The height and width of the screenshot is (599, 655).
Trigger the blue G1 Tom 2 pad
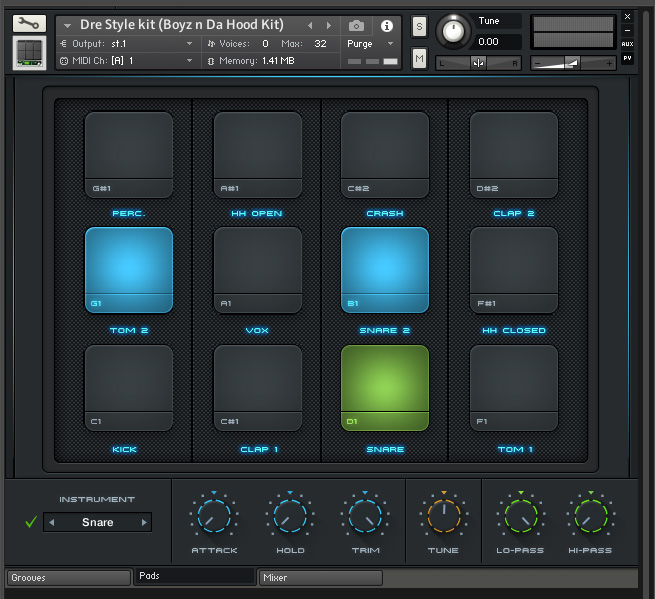(x=129, y=270)
